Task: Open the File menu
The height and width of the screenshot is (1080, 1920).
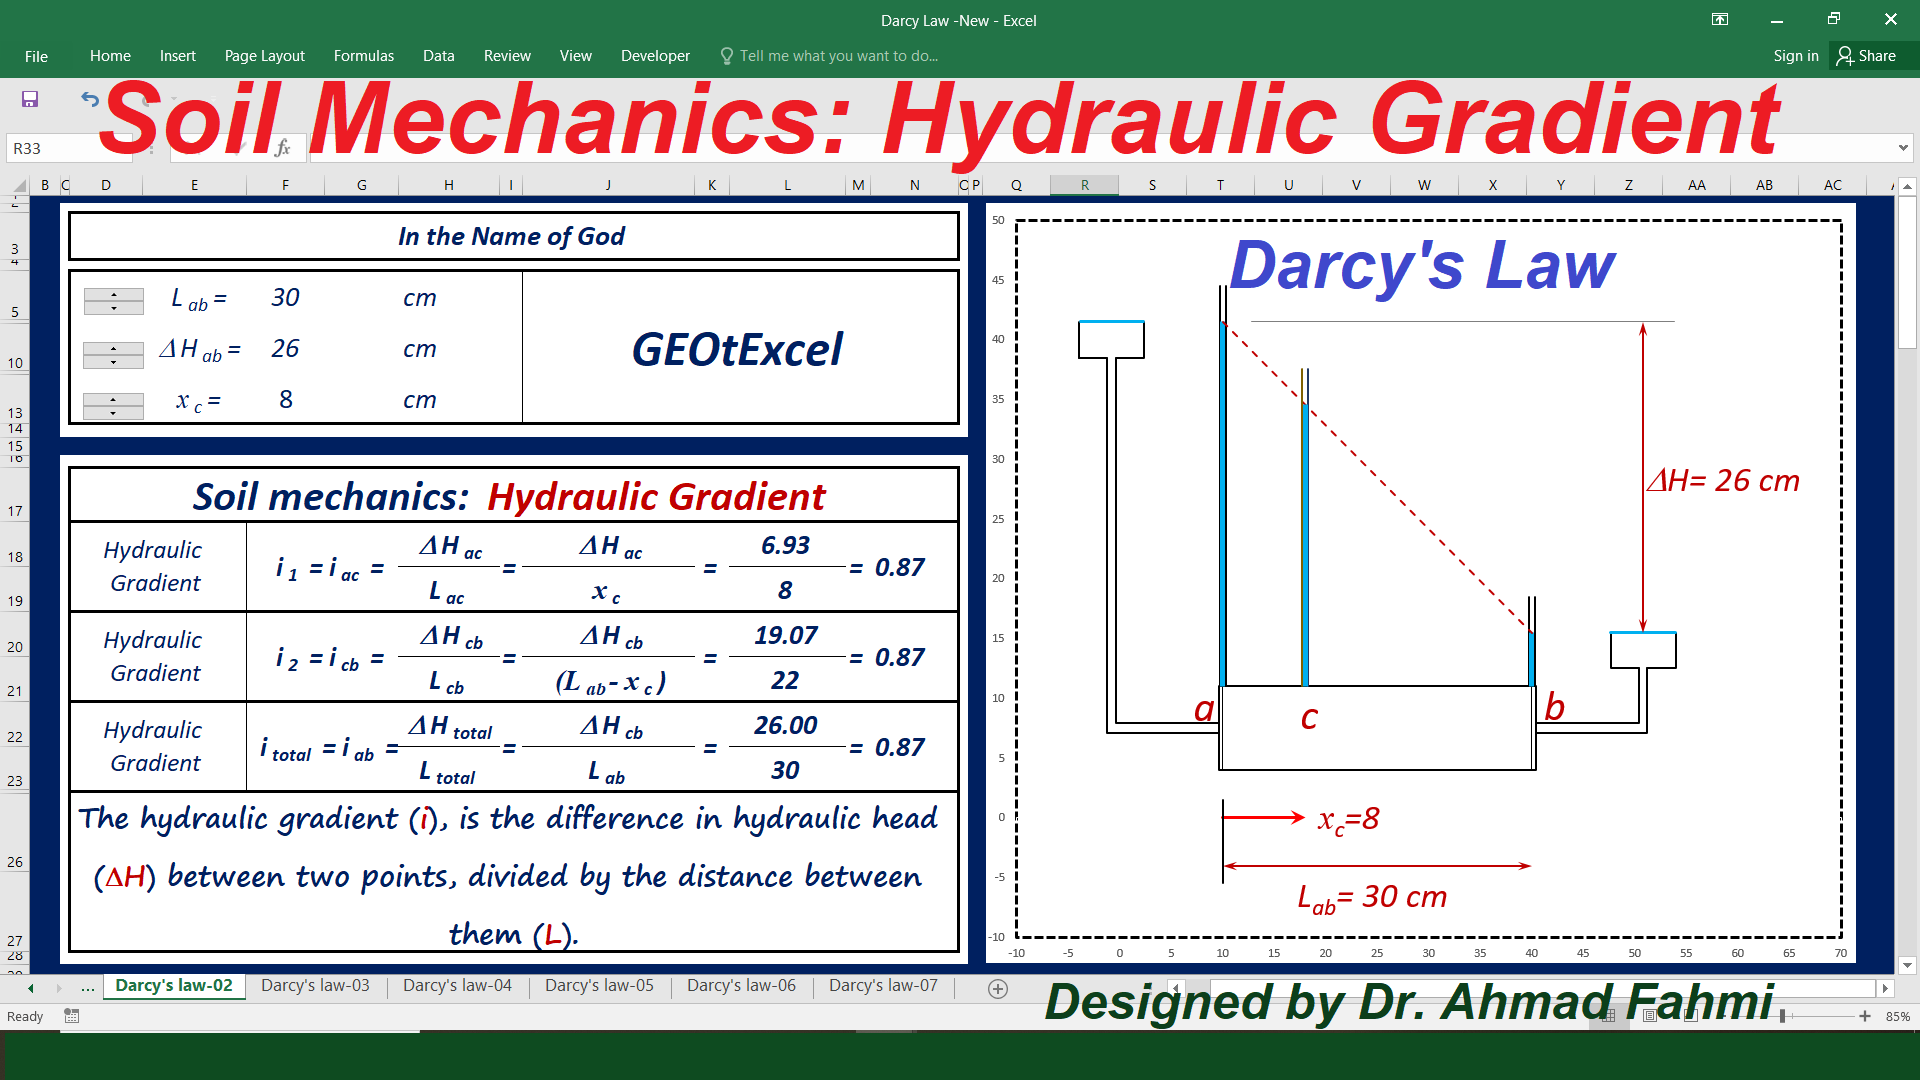Action: point(36,56)
